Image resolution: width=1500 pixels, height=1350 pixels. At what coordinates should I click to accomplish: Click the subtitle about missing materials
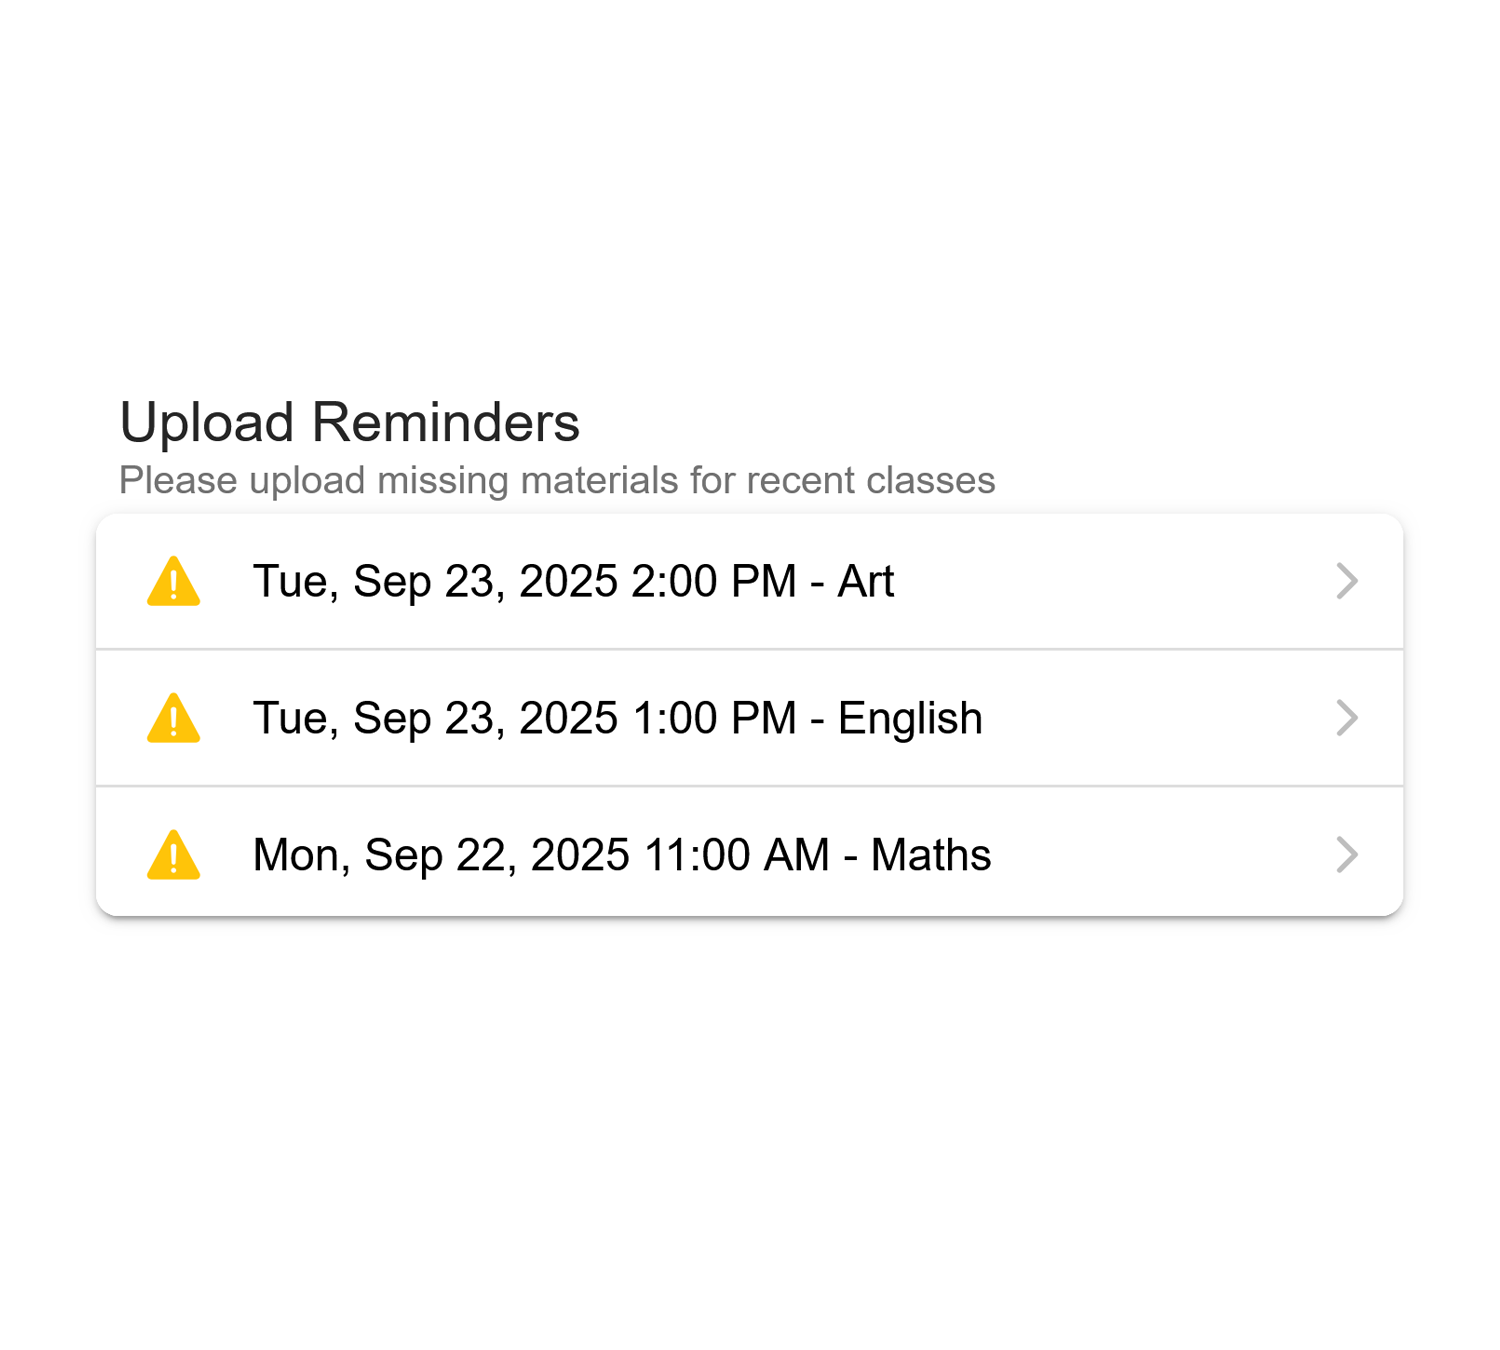coord(556,479)
